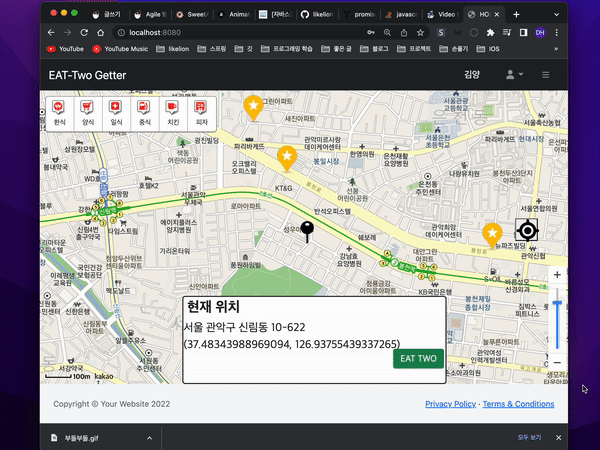Click the current-location crosshair button
The image size is (600, 450).
527,230
